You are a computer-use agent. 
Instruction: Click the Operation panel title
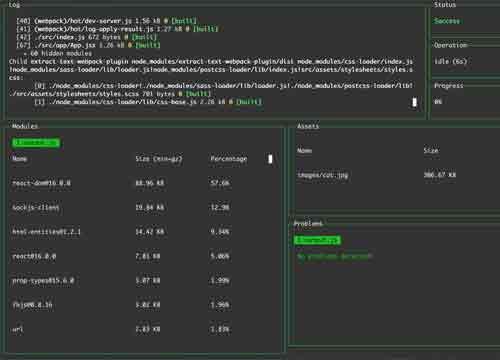pos(451,45)
